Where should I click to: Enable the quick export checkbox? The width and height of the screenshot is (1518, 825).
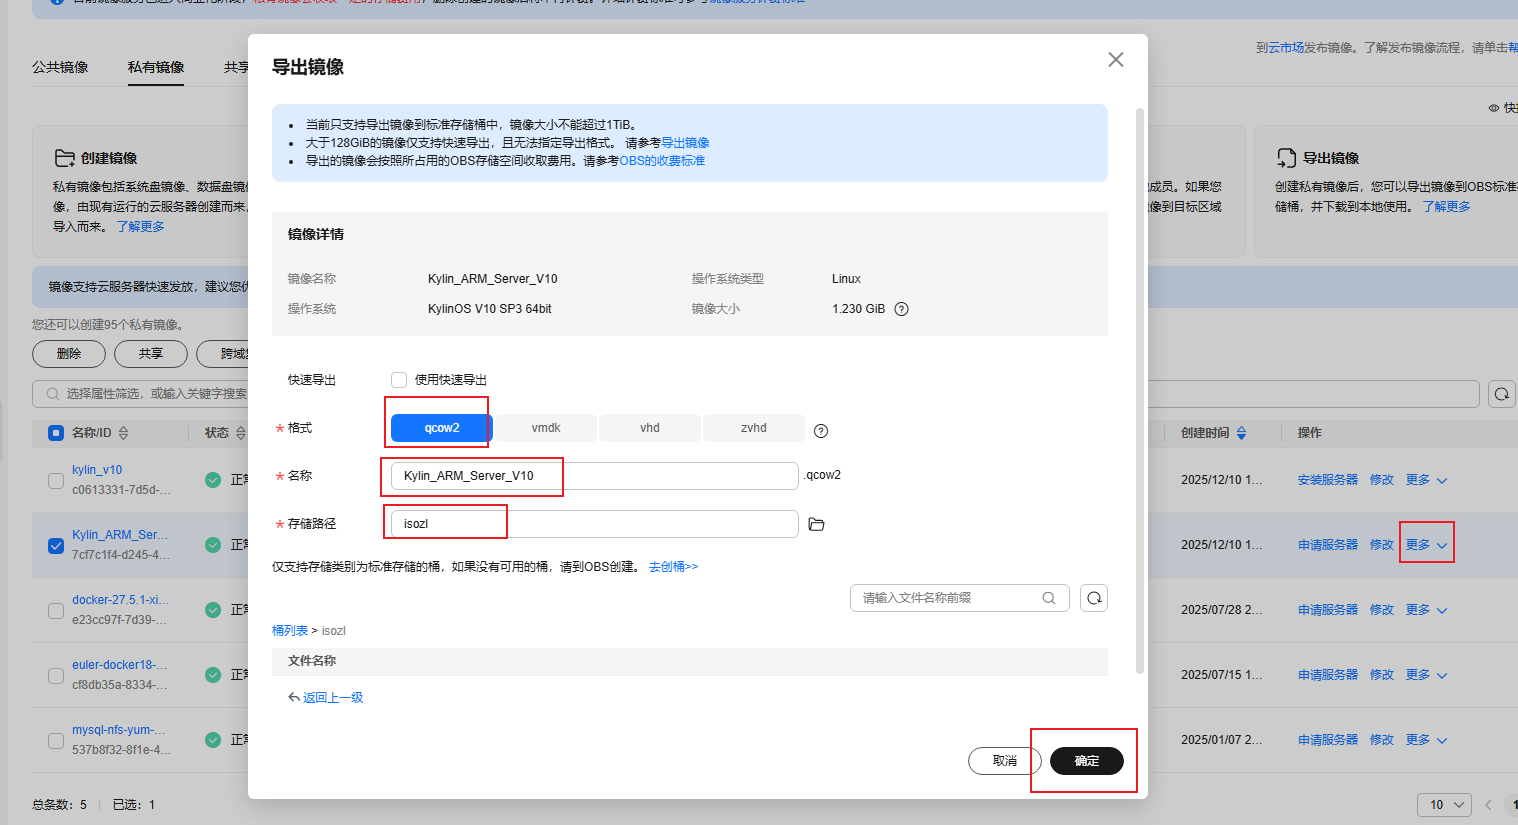pos(399,380)
